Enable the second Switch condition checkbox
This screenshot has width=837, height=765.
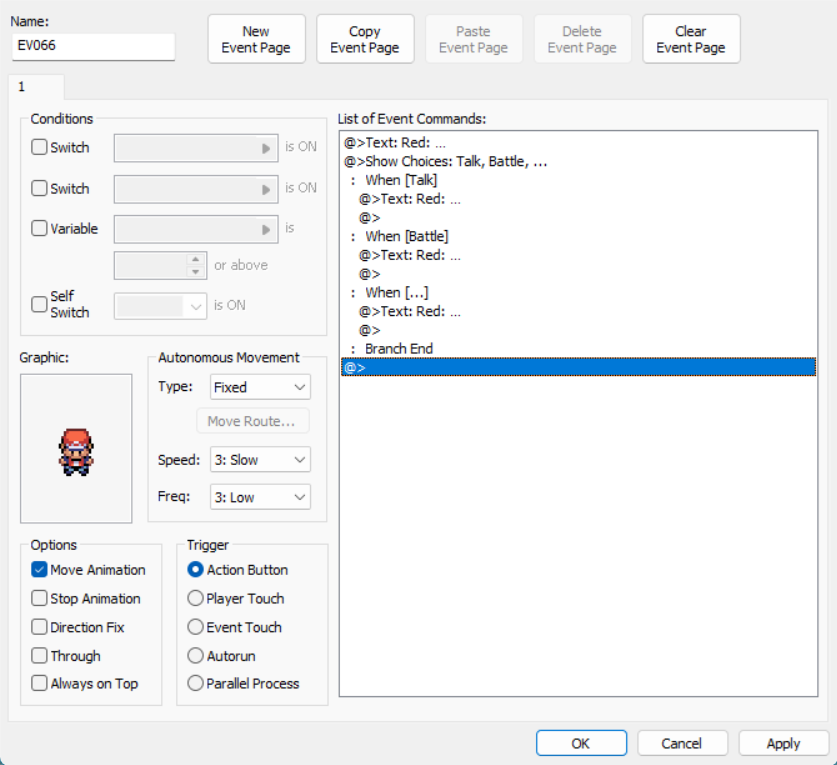(39, 188)
